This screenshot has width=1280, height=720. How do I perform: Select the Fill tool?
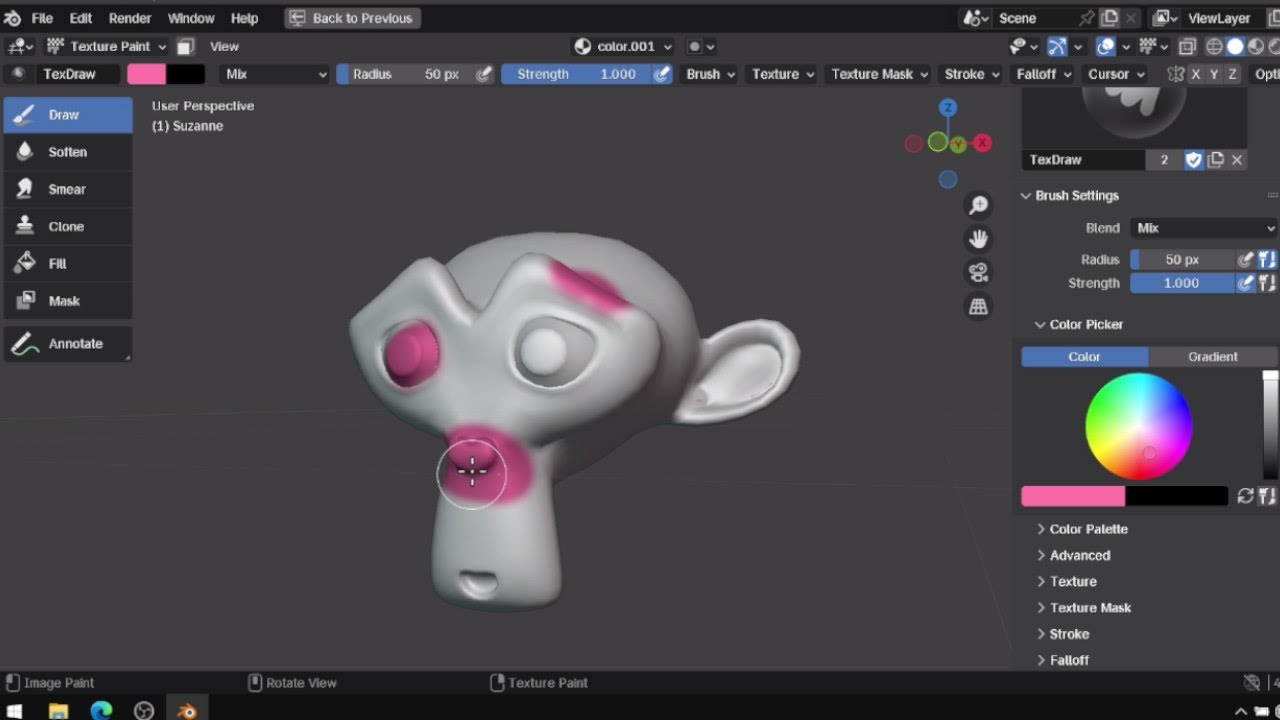click(x=68, y=263)
